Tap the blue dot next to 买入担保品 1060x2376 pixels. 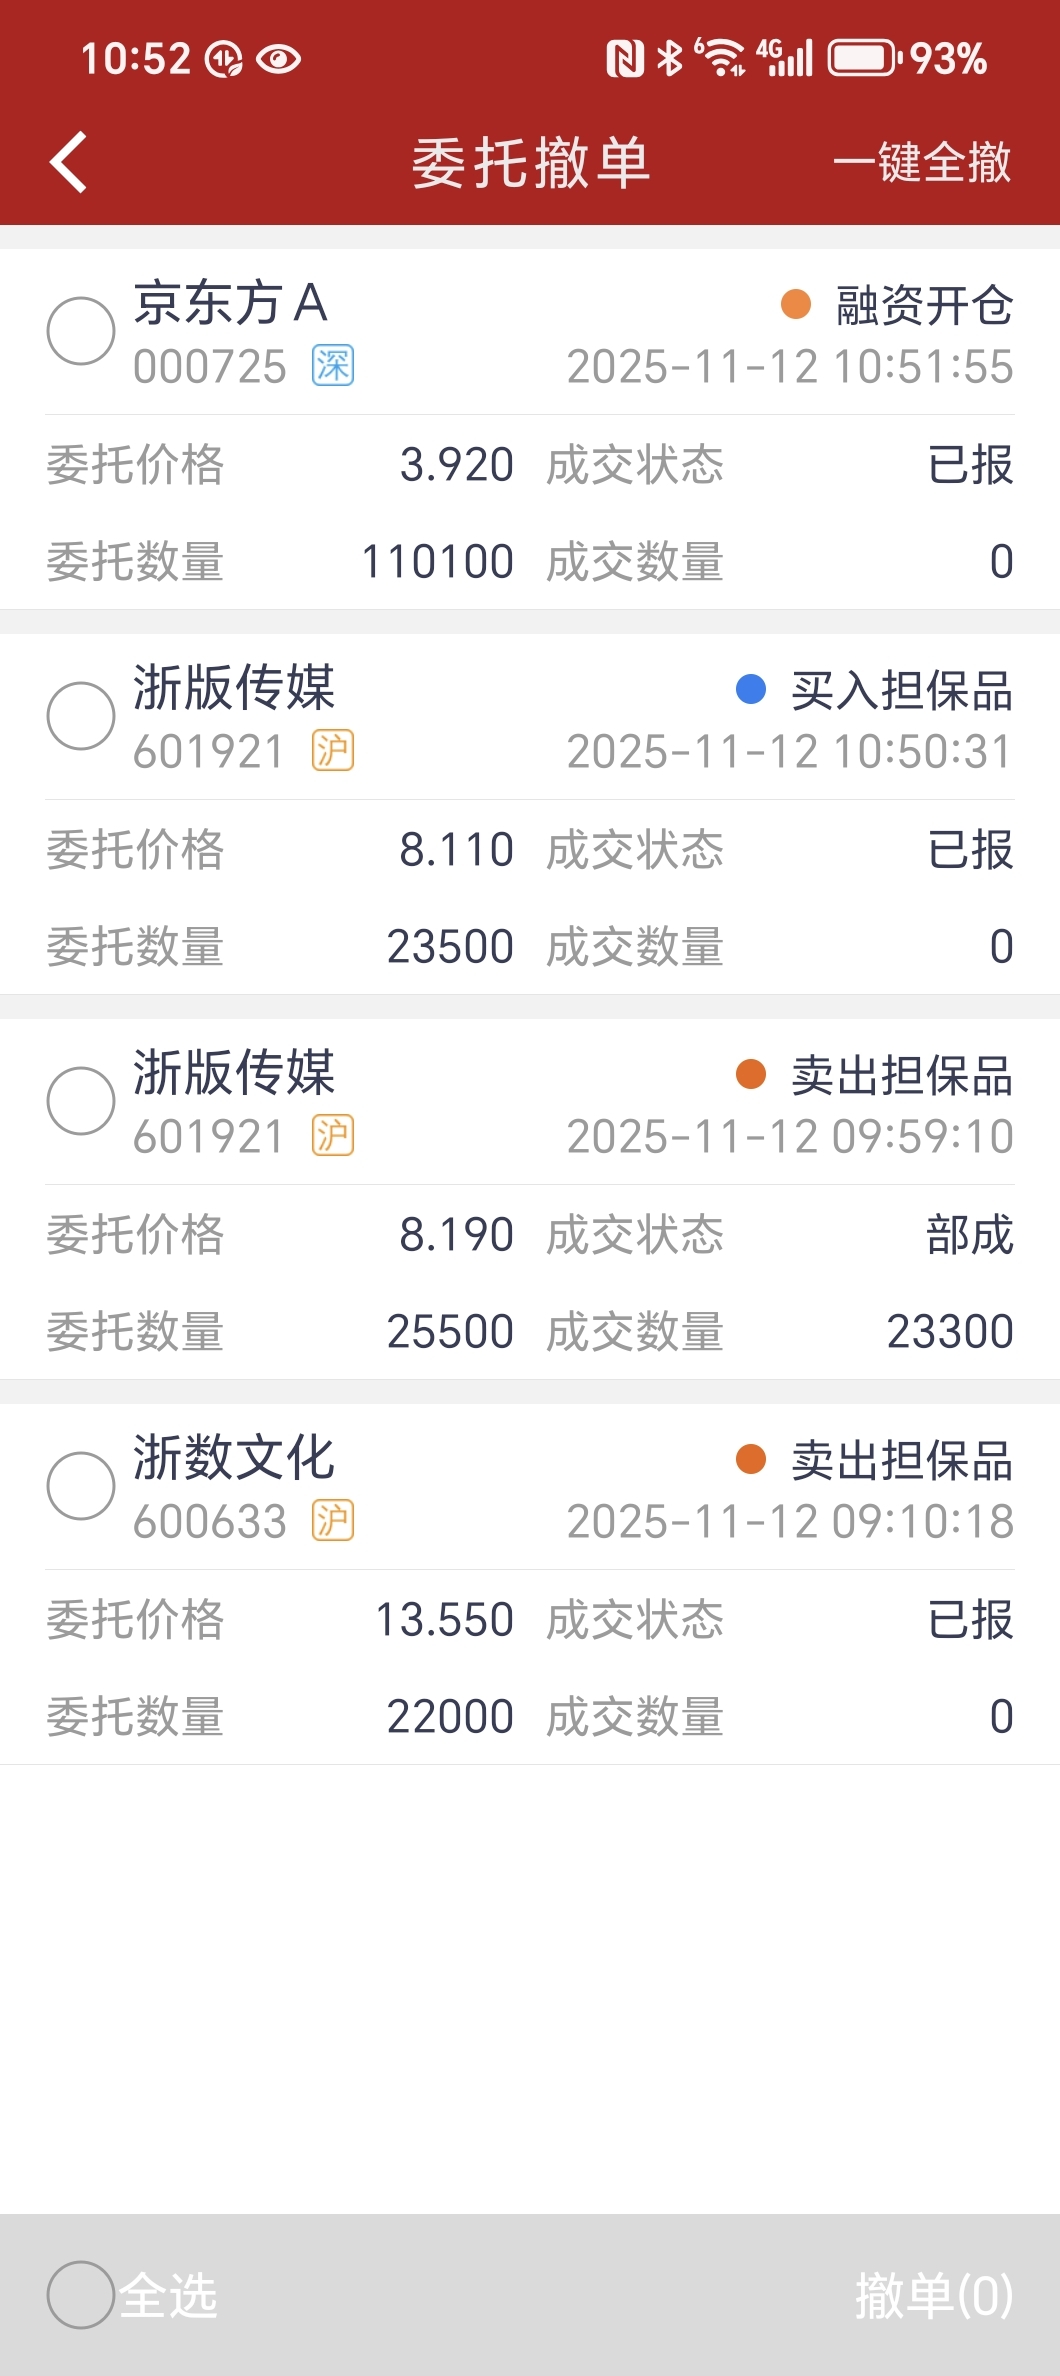tap(751, 689)
